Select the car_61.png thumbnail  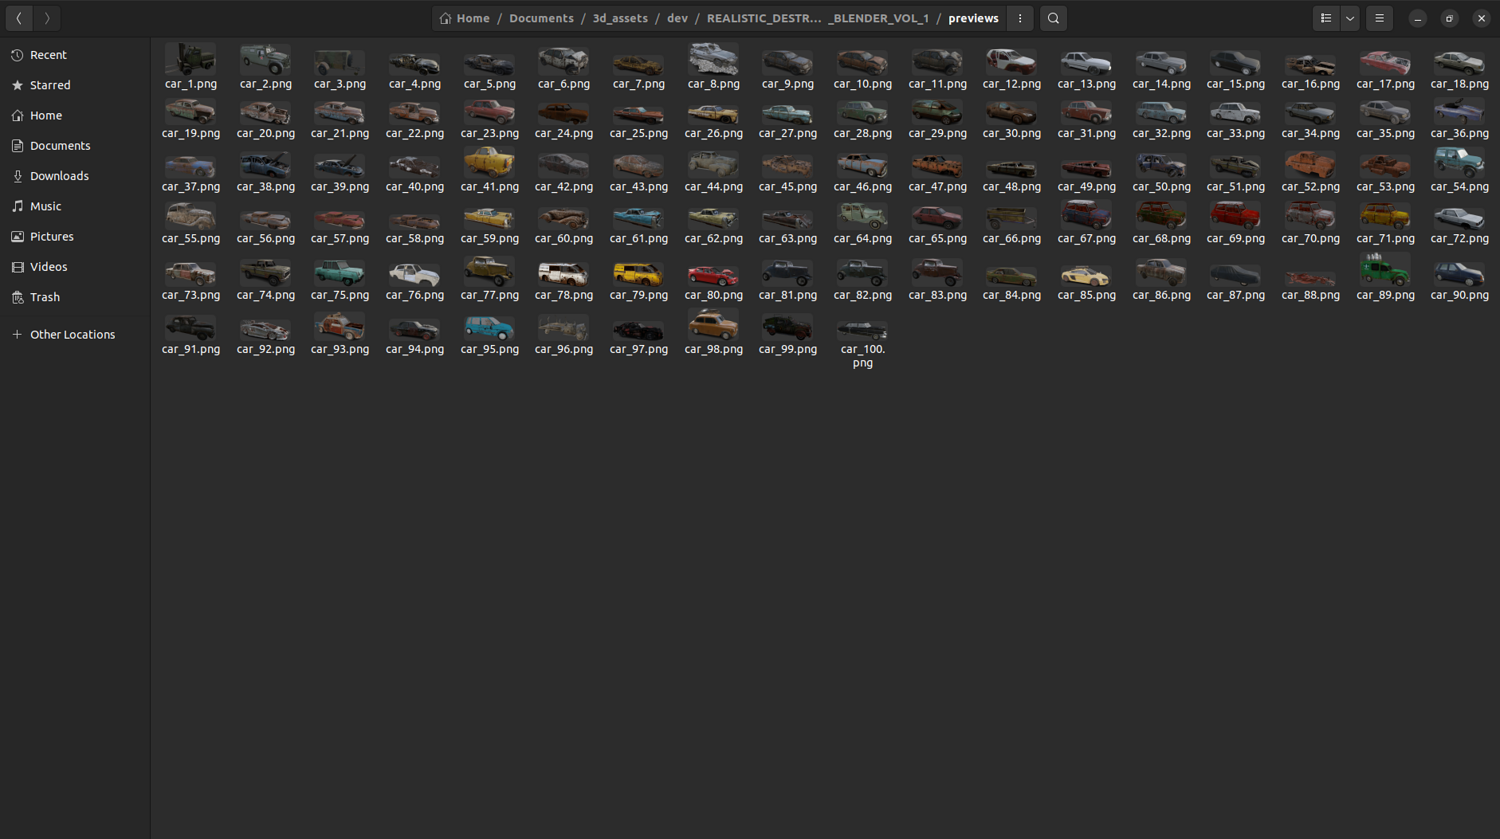(638, 216)
